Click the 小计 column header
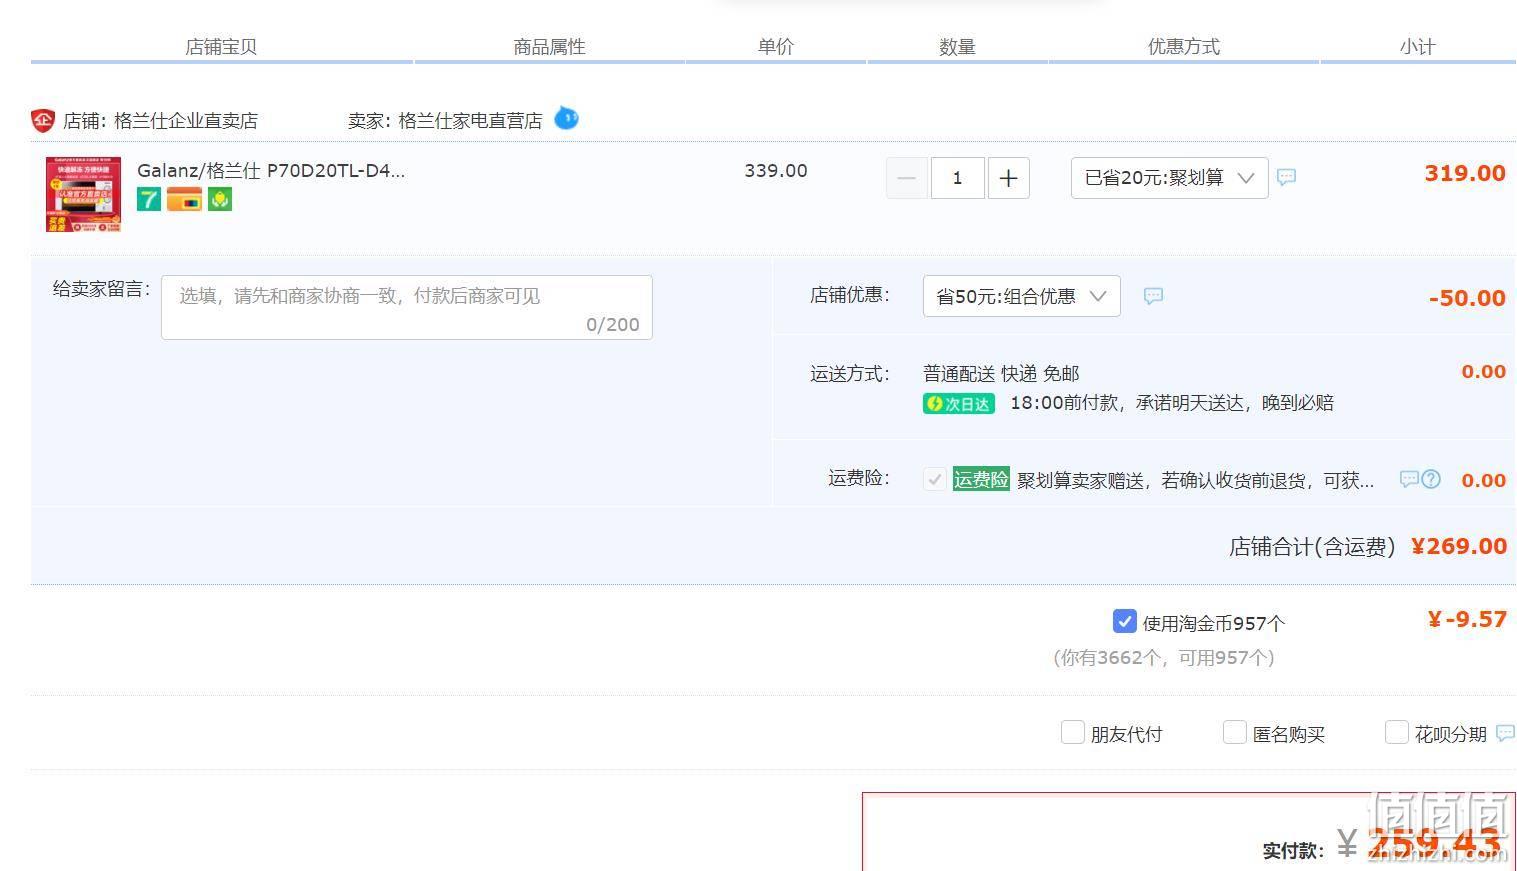The height and width of the screenshot is (871, 1517). pyautogui.click(x=1417, y=47)
